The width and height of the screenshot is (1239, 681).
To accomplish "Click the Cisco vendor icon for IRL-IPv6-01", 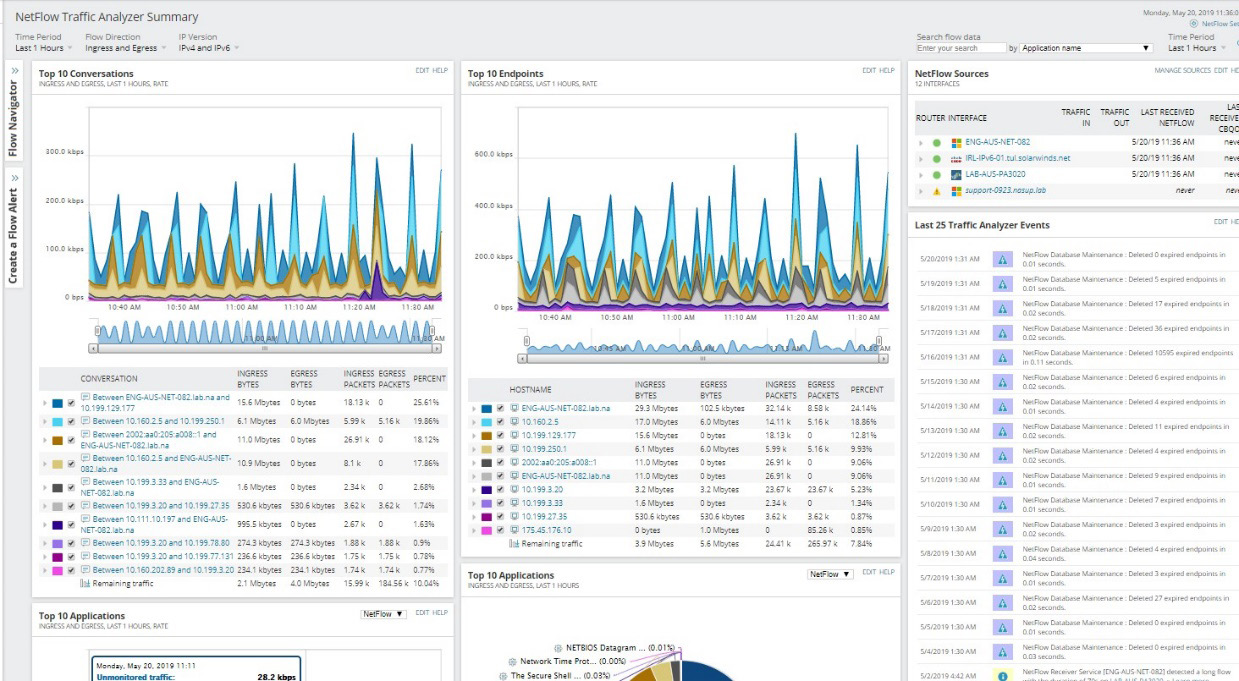I will click(955, 158).
